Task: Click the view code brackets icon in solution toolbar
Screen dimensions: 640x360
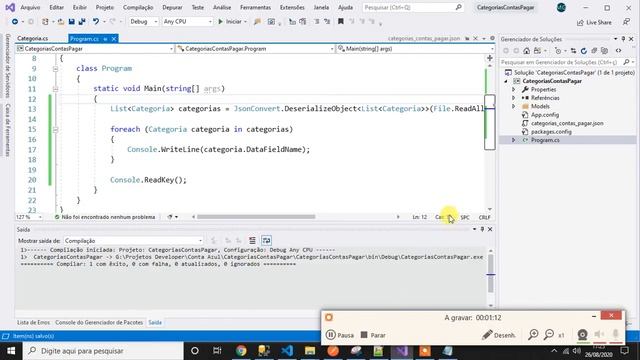Action: 618,51
